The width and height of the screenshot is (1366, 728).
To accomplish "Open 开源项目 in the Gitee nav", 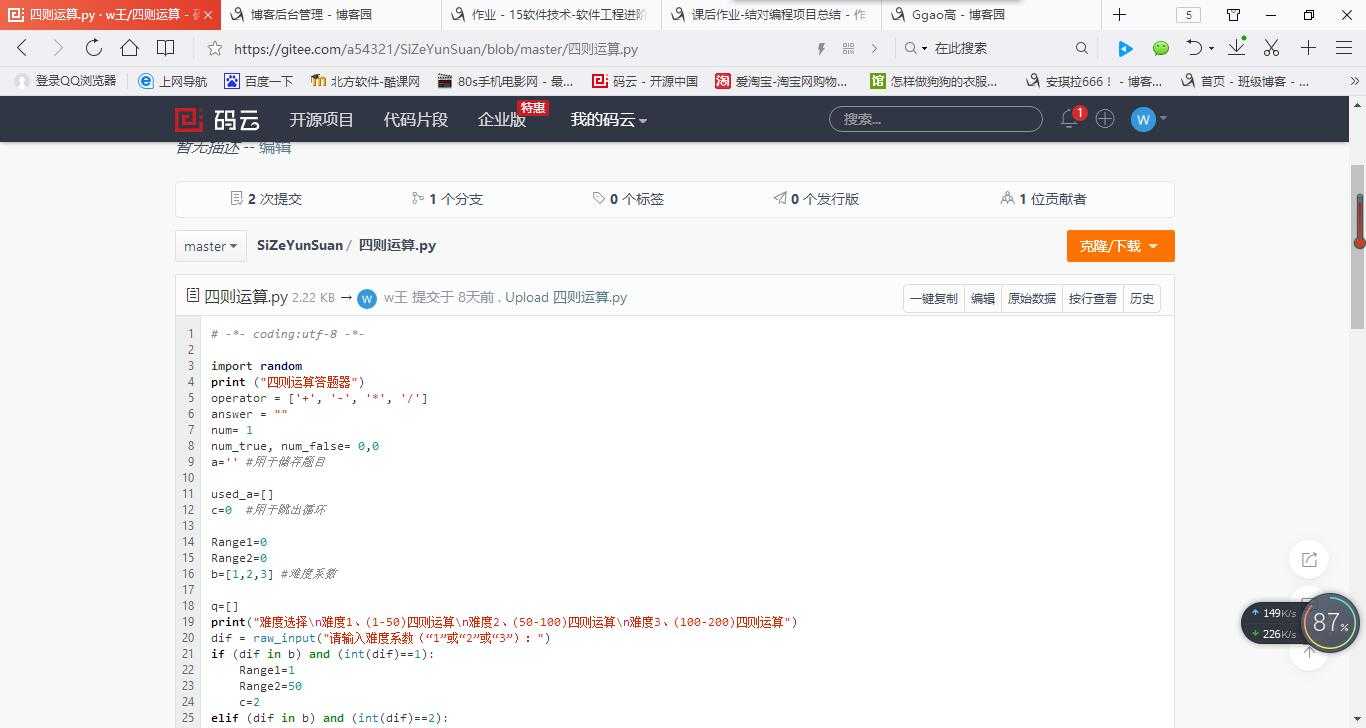I will 321,120.
